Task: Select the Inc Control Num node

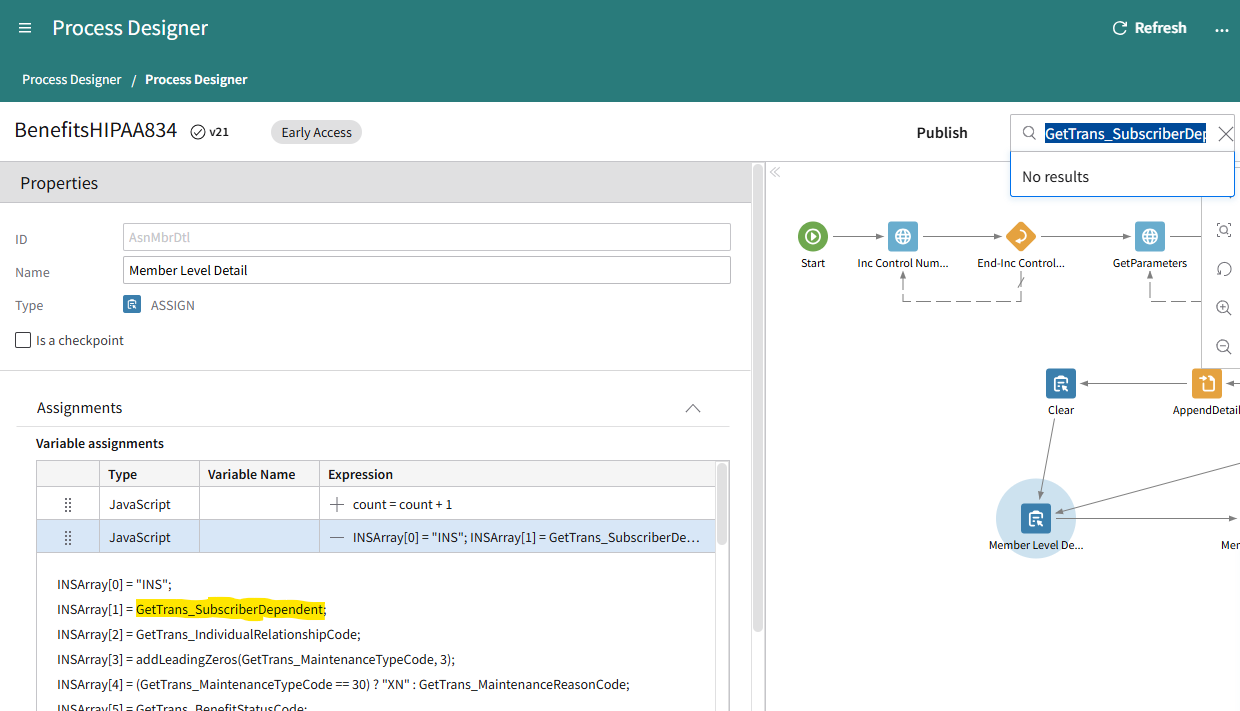Action: coord(903,237)
